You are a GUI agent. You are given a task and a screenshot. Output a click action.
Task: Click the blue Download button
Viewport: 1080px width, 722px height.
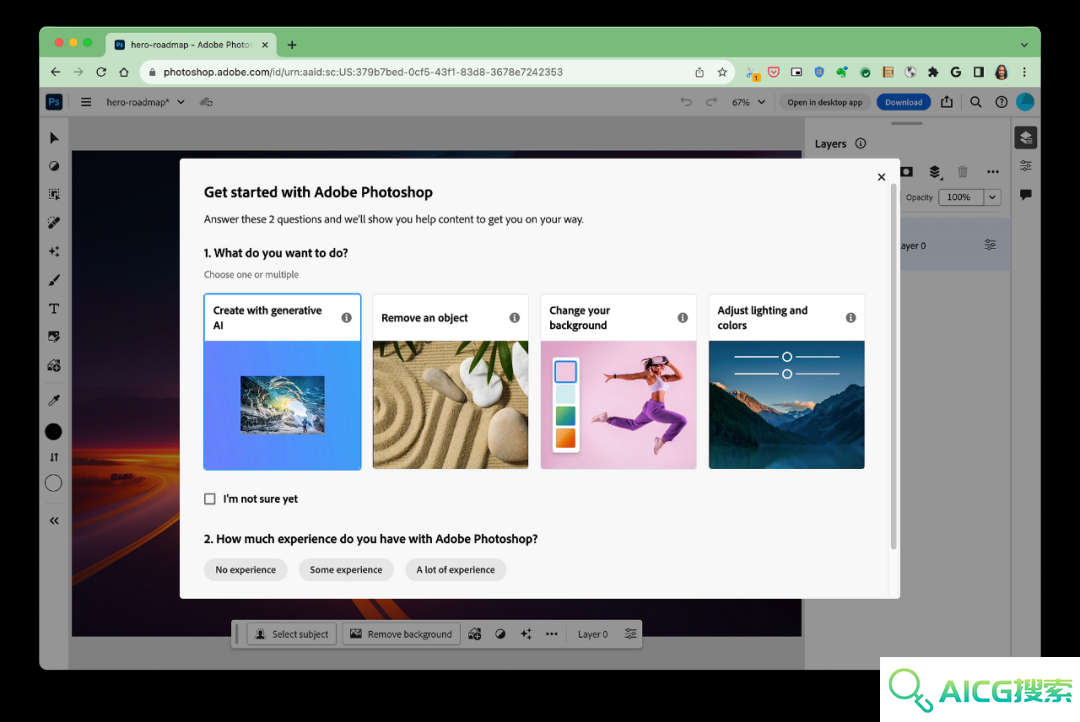pyautogui.click(x=904, y=102)
